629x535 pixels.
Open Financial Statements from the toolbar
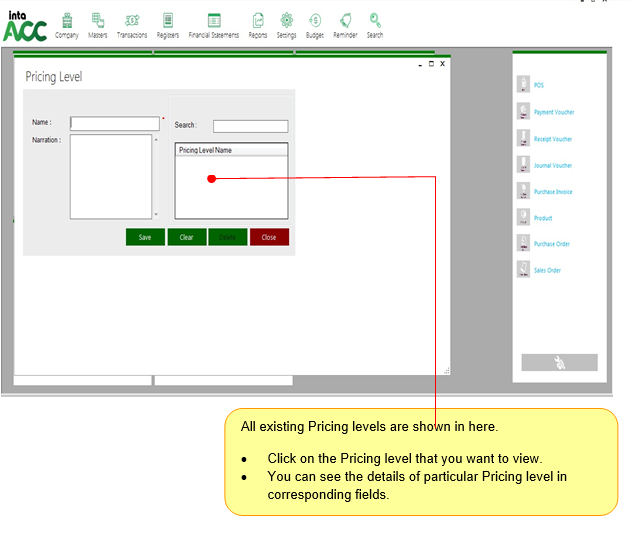(x=213, y=23)
